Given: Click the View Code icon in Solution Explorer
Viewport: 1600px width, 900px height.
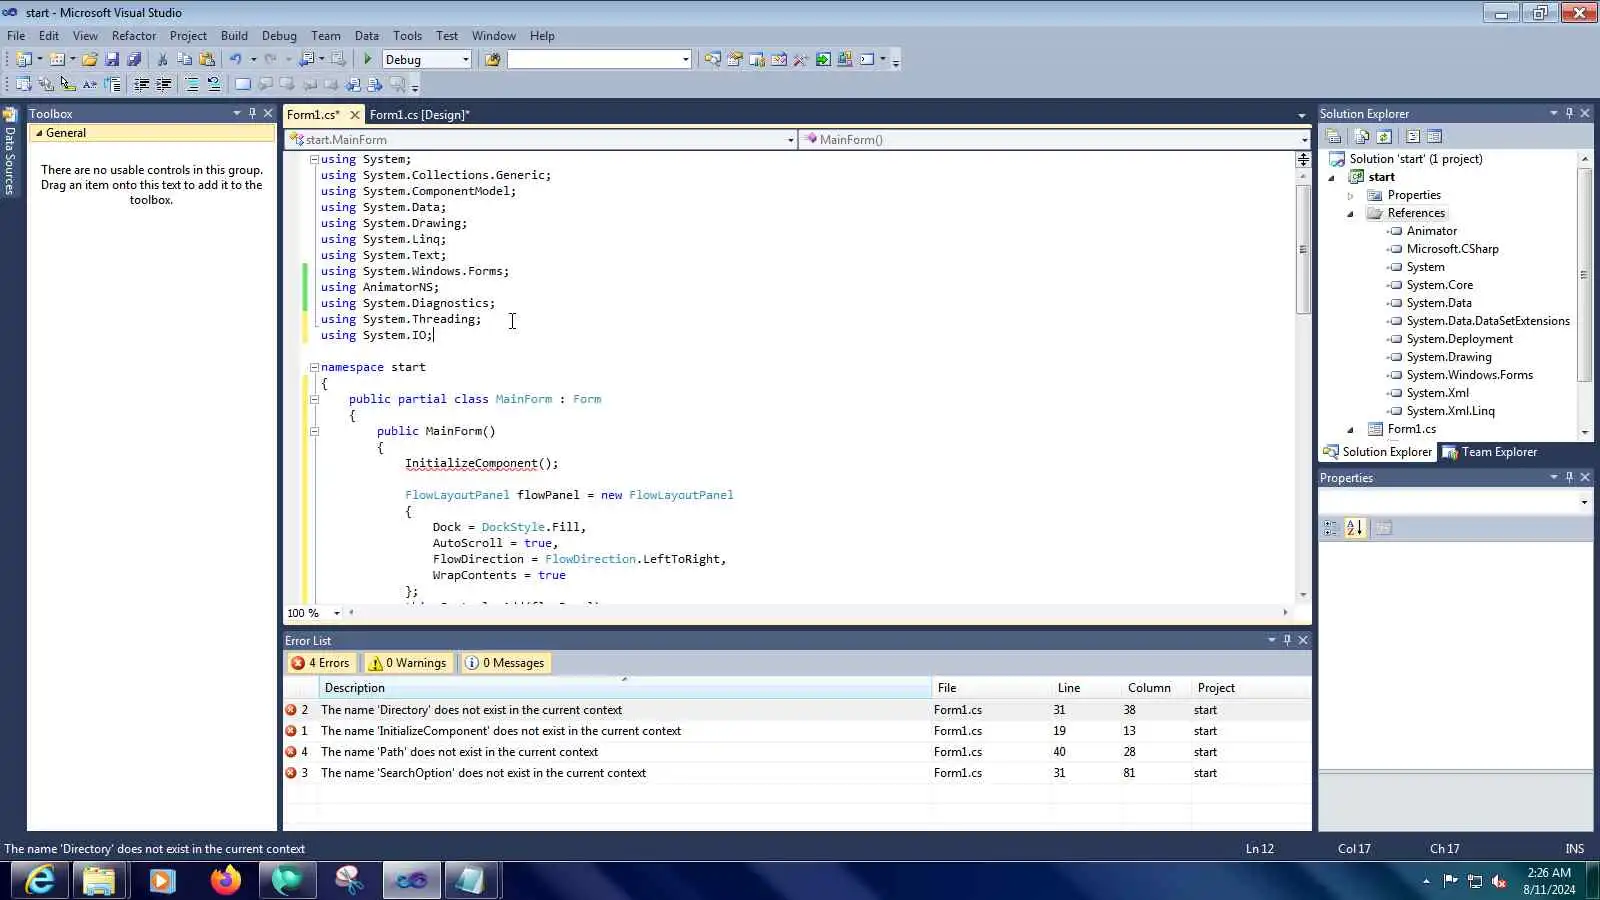Looking at the screenshot, I should (x=1413, y=137).
